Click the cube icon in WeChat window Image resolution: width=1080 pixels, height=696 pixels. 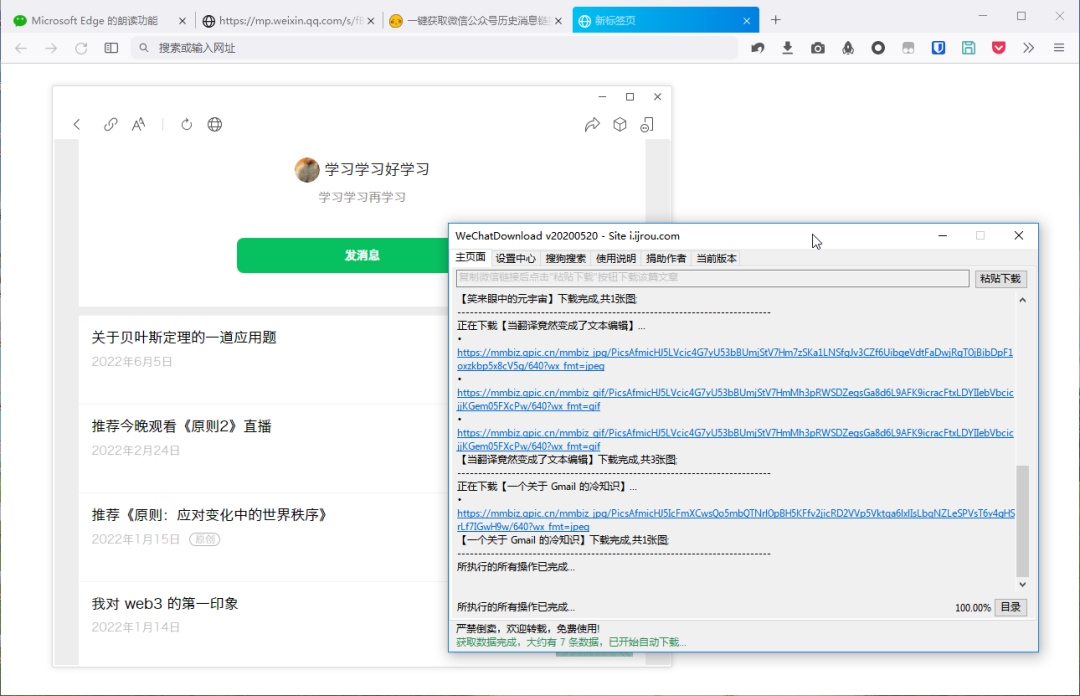pyautogui.click(x=620, y=125)
